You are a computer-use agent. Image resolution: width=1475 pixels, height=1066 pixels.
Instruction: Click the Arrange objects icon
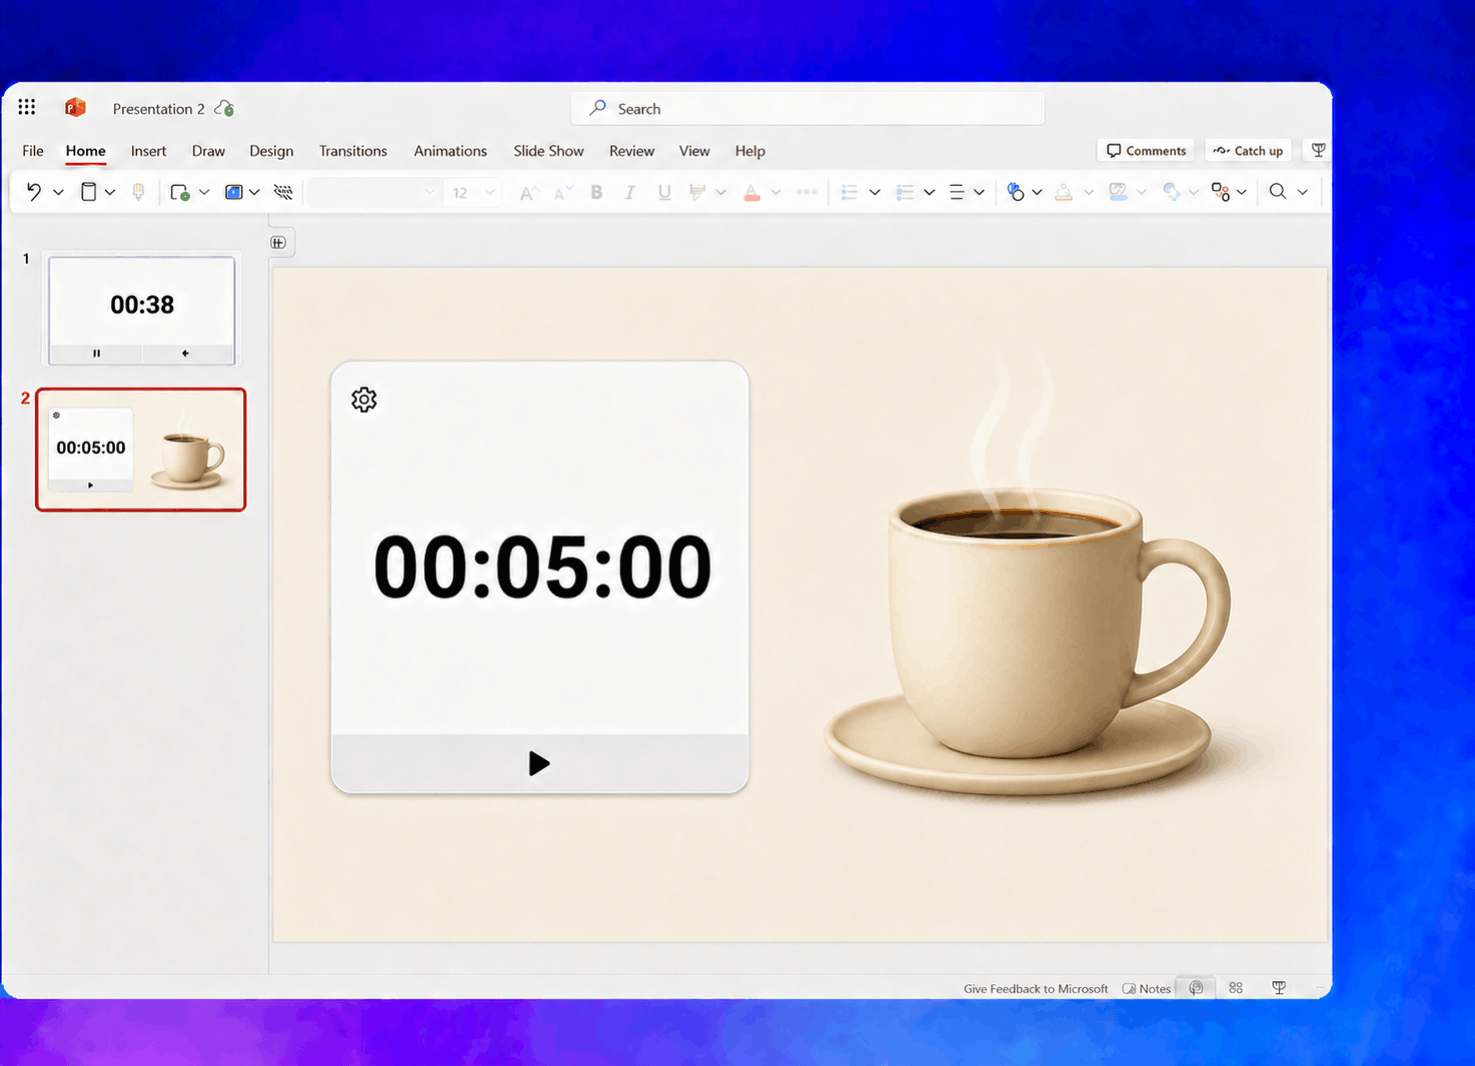tap(1220, 192)
